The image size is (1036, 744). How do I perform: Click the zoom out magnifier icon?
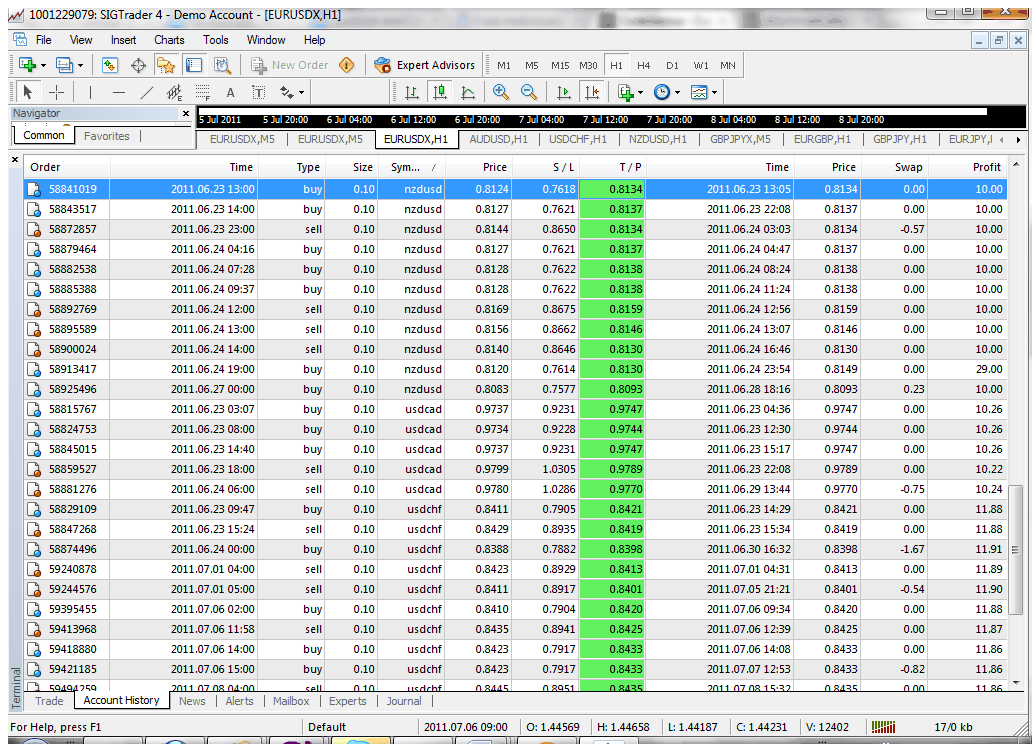(x=529, y=93)
